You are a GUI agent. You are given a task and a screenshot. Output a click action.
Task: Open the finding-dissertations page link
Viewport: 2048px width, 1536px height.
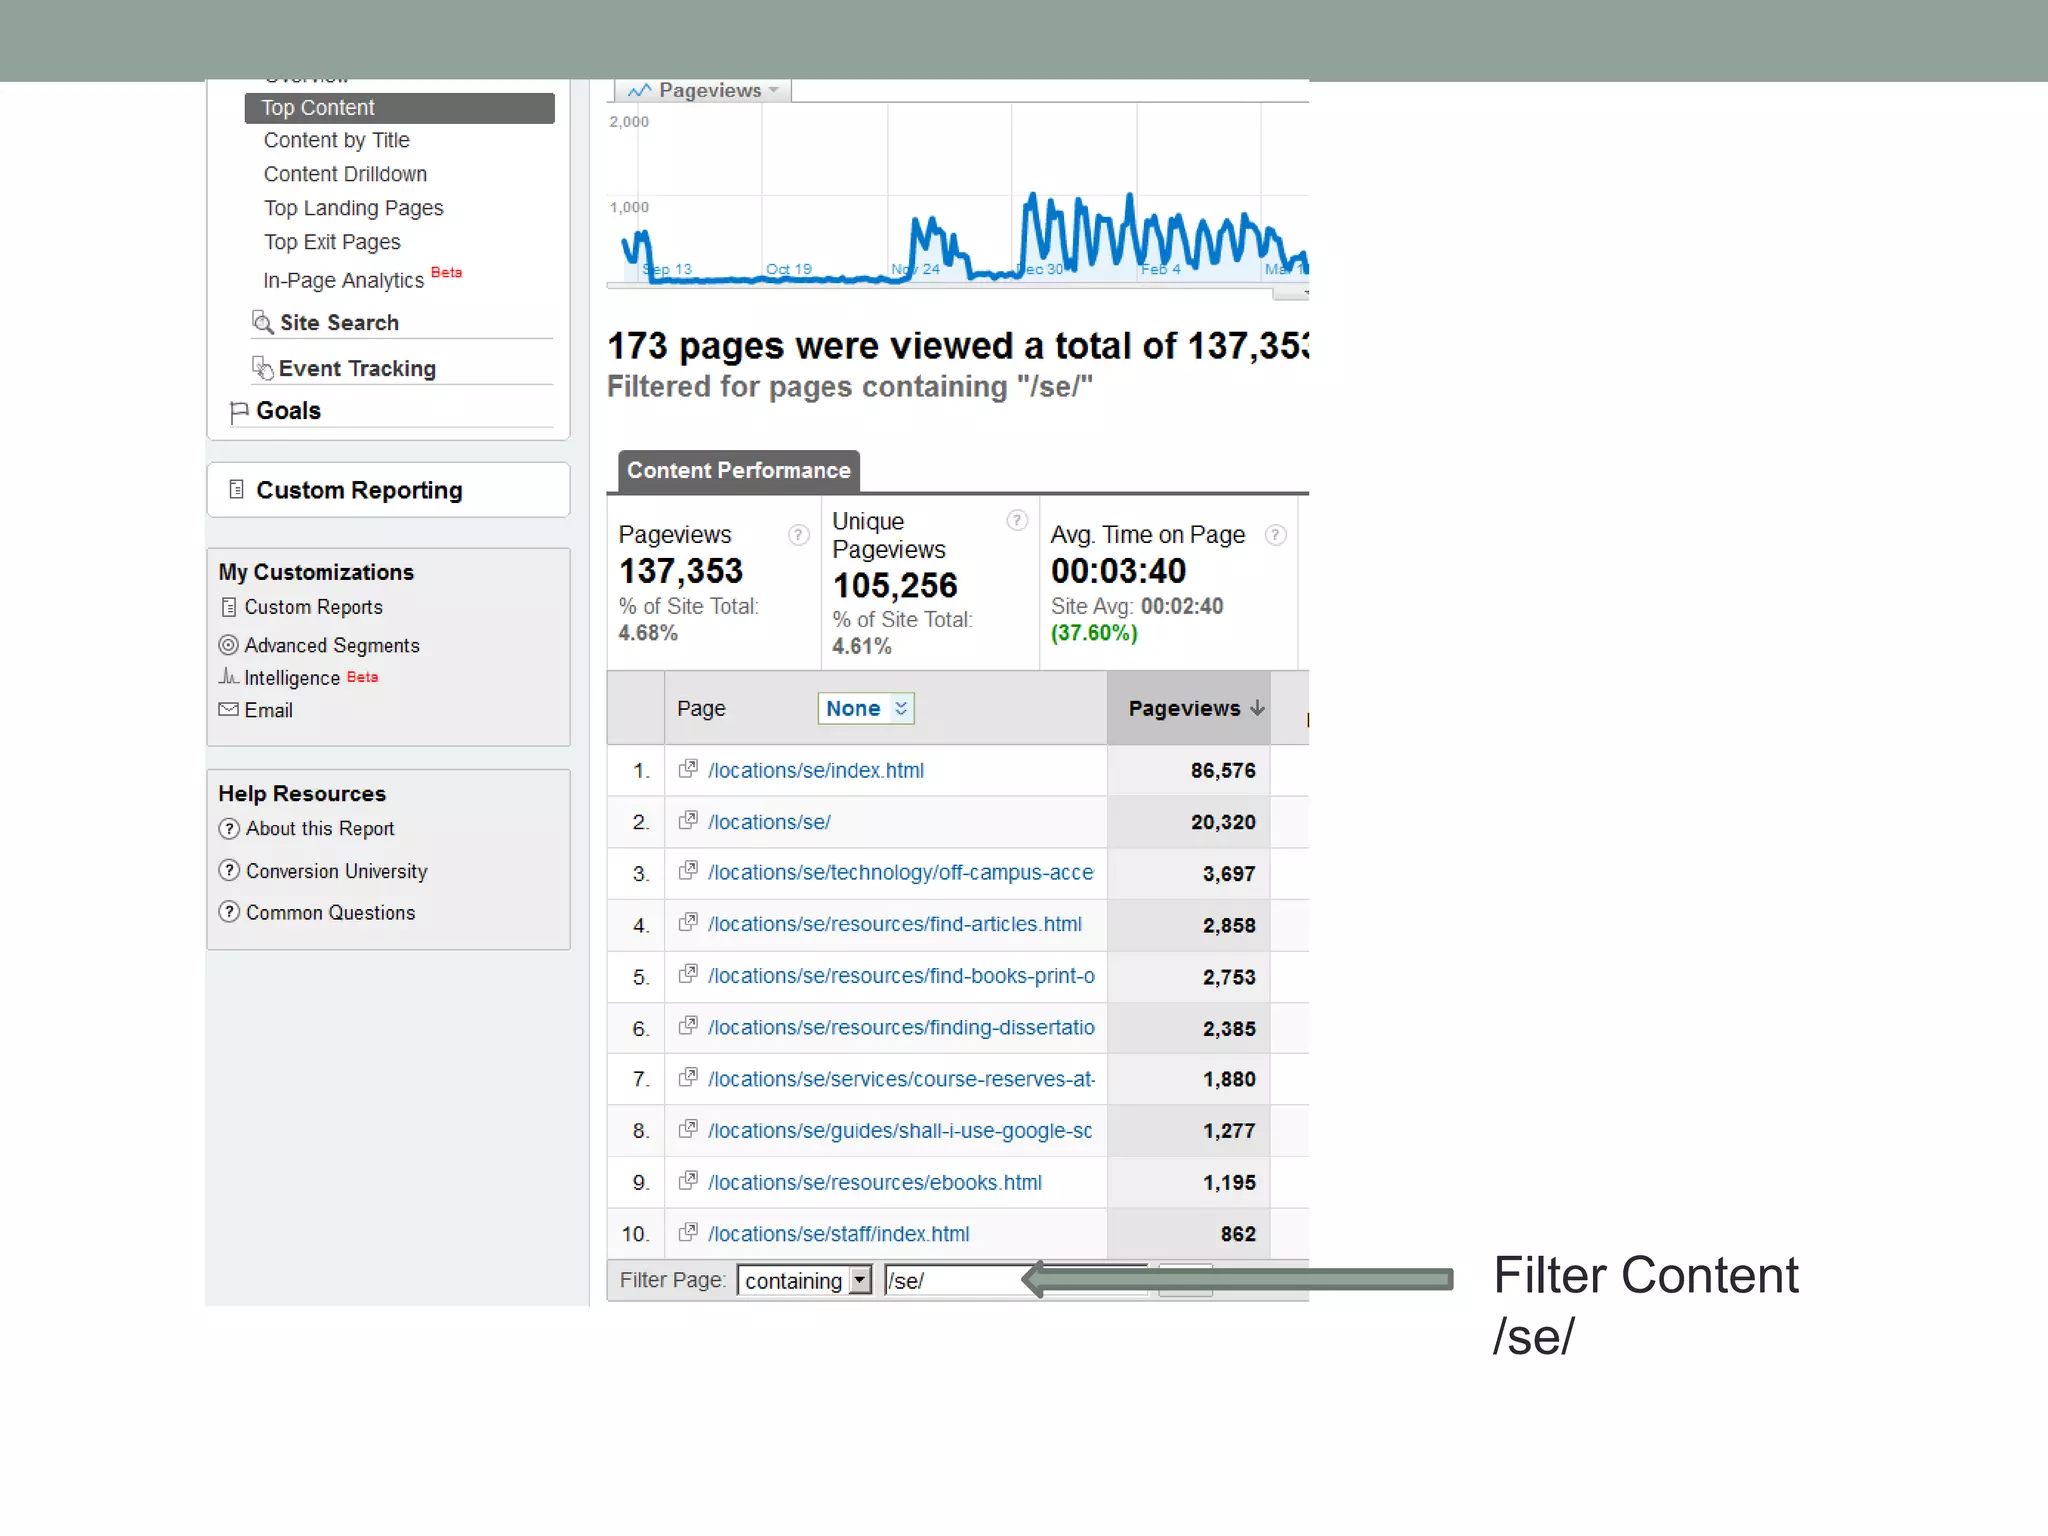click(x=901, y=1028)
